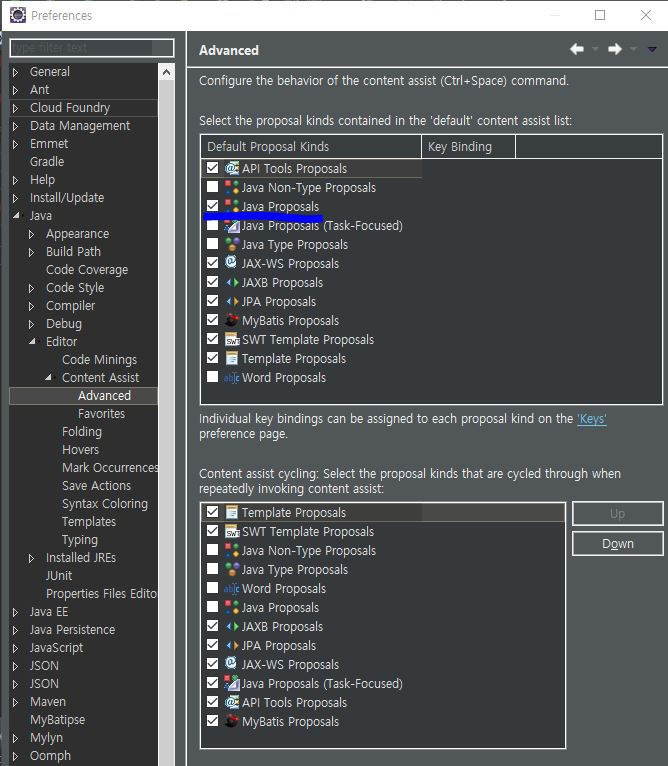The image size is (668, 766).
Task: Select the Typing tree entry
Action: pos(80,540)
